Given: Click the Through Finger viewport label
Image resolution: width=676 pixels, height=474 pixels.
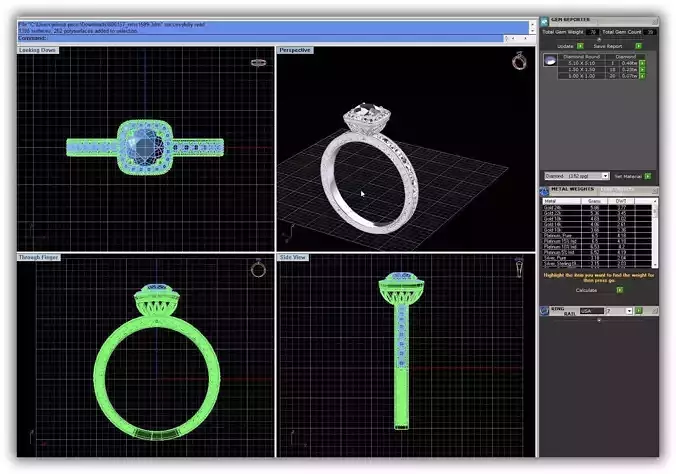Looking at the screenshot, I should (38, 257).
